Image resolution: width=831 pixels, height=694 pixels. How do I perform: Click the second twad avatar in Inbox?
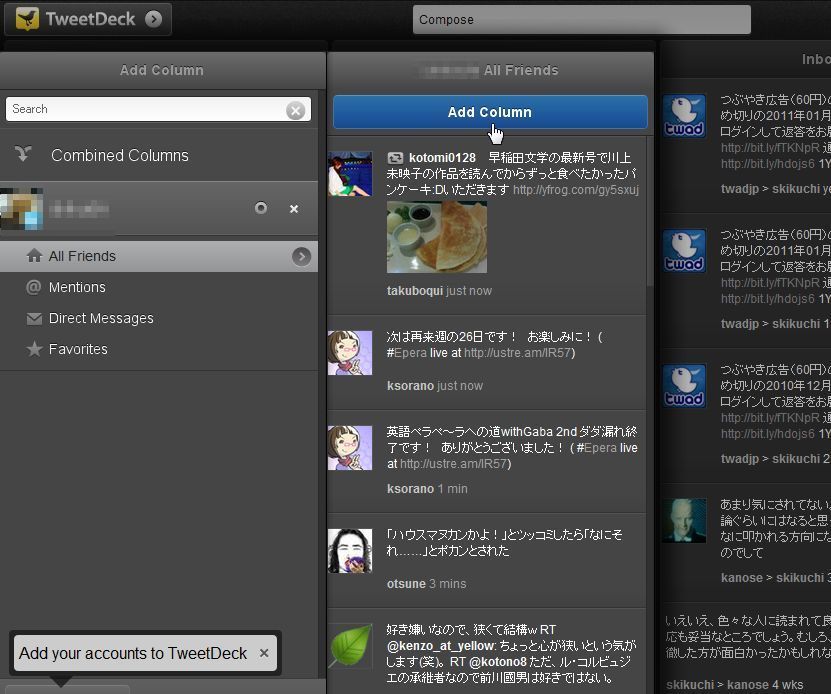pyautogui.click(x=684, y=251)
